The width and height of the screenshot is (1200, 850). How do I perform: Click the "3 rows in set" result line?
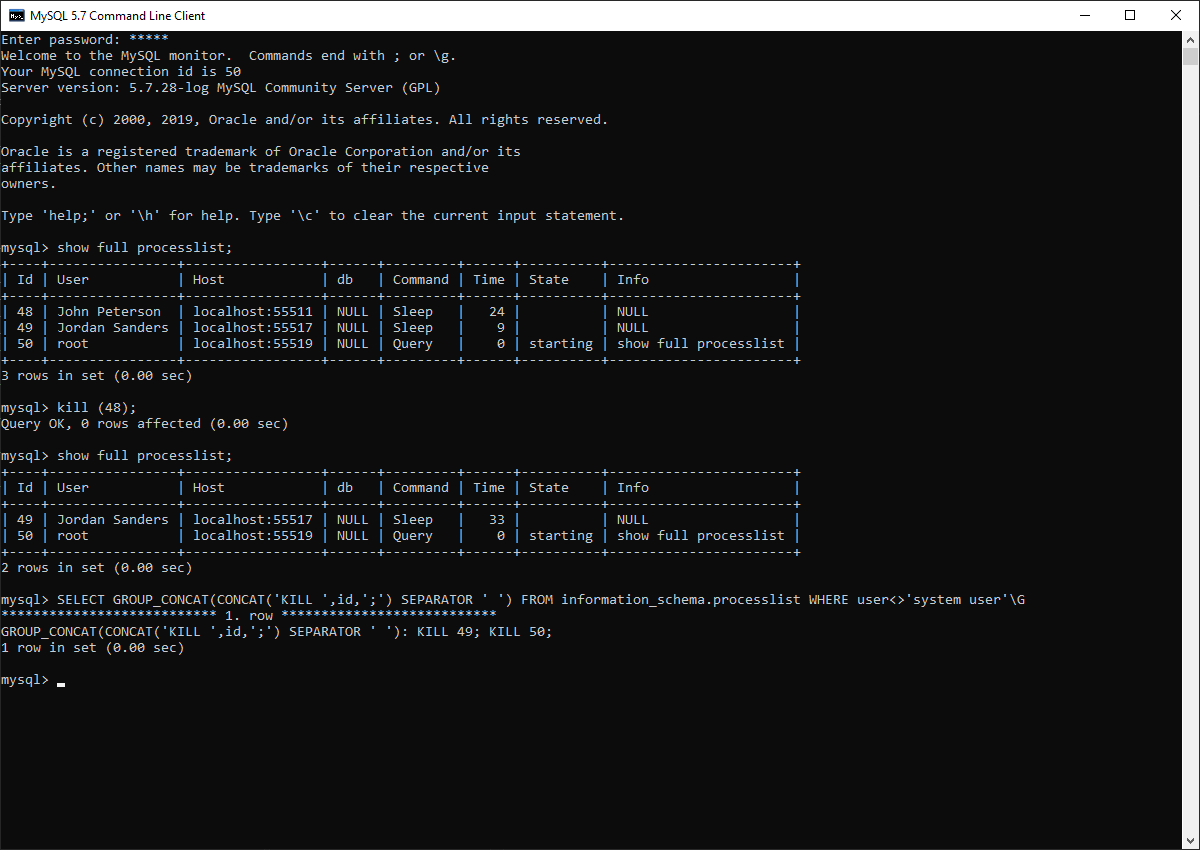point(97,376)
